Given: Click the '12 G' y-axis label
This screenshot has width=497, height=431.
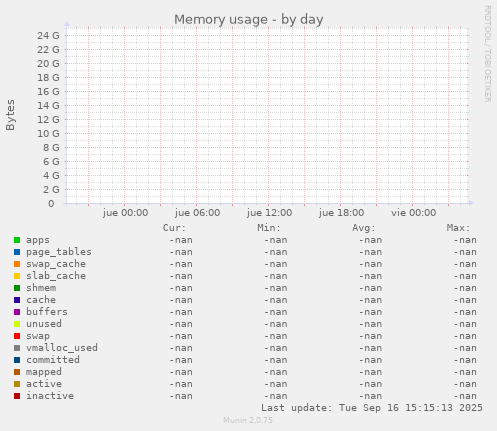Looking at the screenshot, I should click(x=48, y=119).
